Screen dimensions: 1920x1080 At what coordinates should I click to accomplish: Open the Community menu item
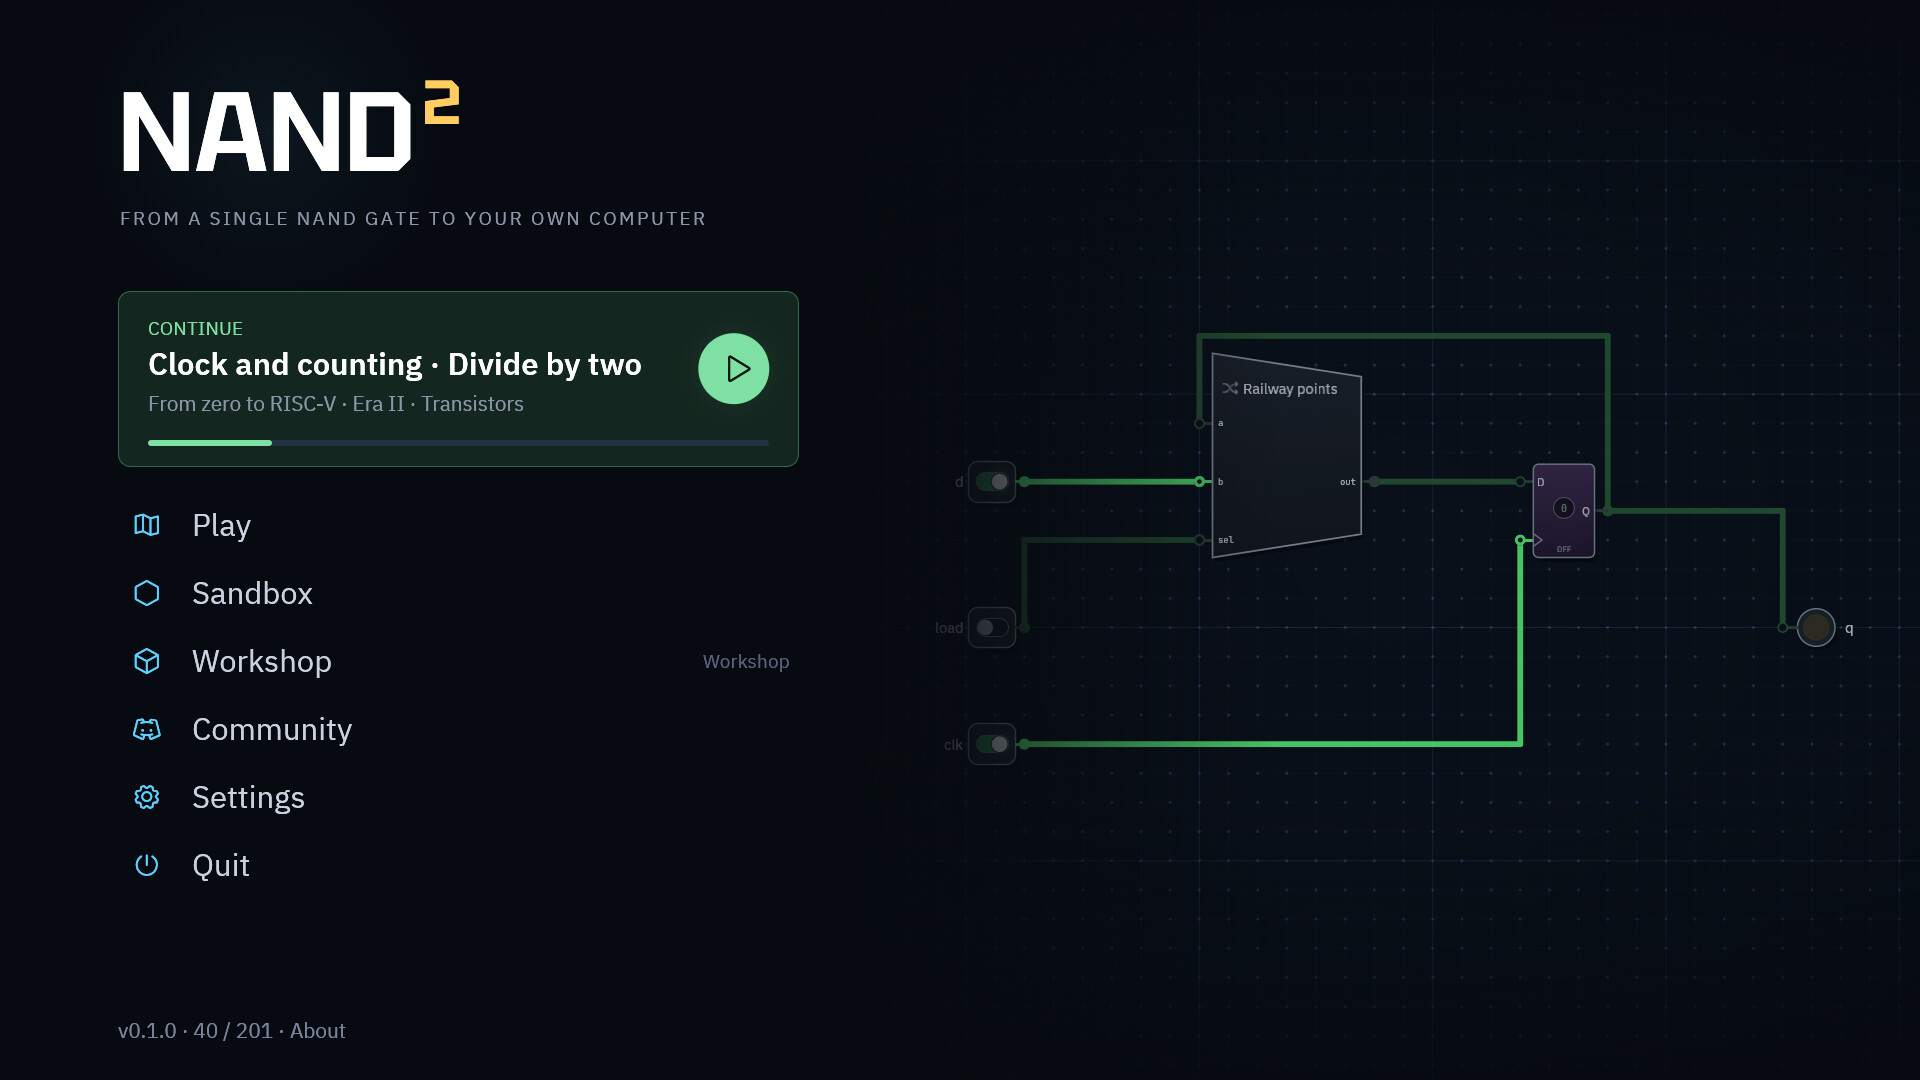(x=458, y=729)
